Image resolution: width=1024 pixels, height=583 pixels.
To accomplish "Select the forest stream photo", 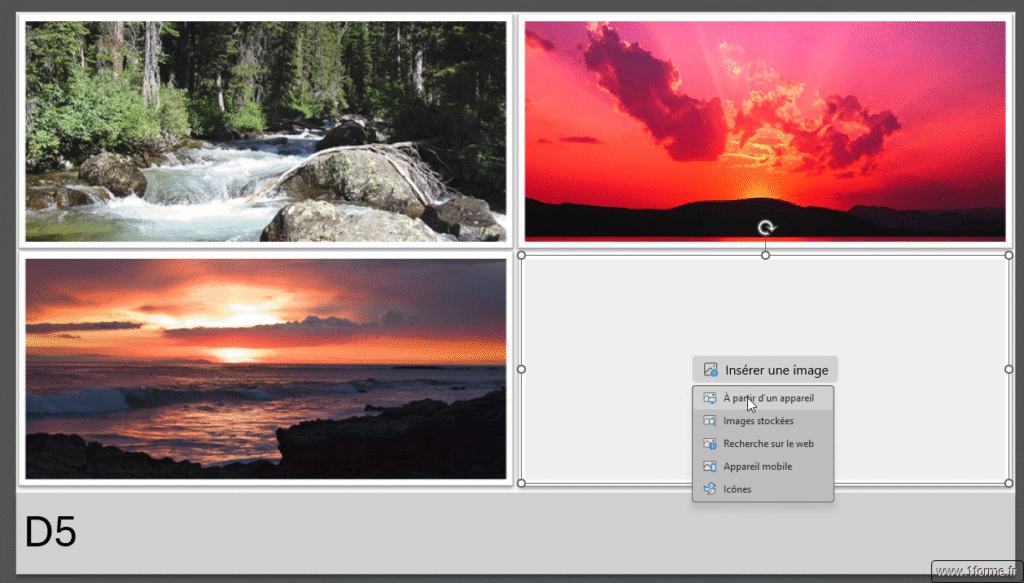I will [264, 130].
